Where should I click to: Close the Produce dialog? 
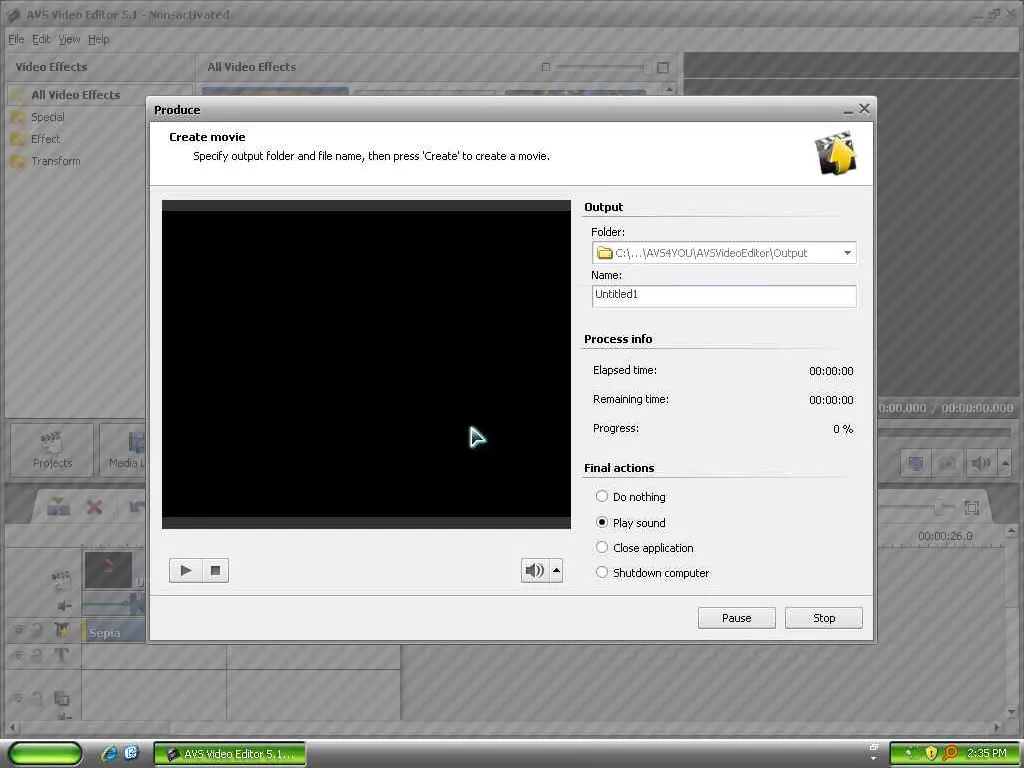pos(864,108)
